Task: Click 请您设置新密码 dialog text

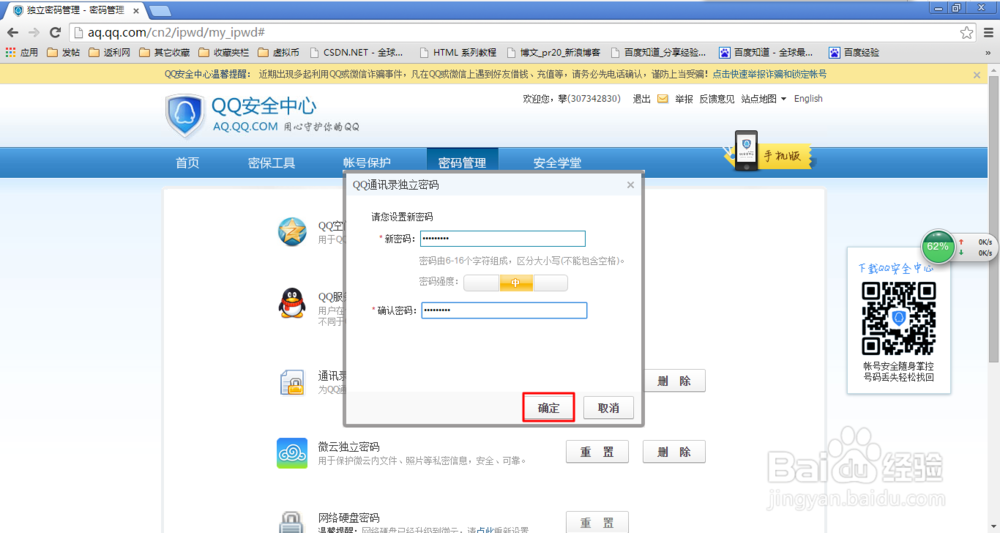Action: tap(402, 217)
